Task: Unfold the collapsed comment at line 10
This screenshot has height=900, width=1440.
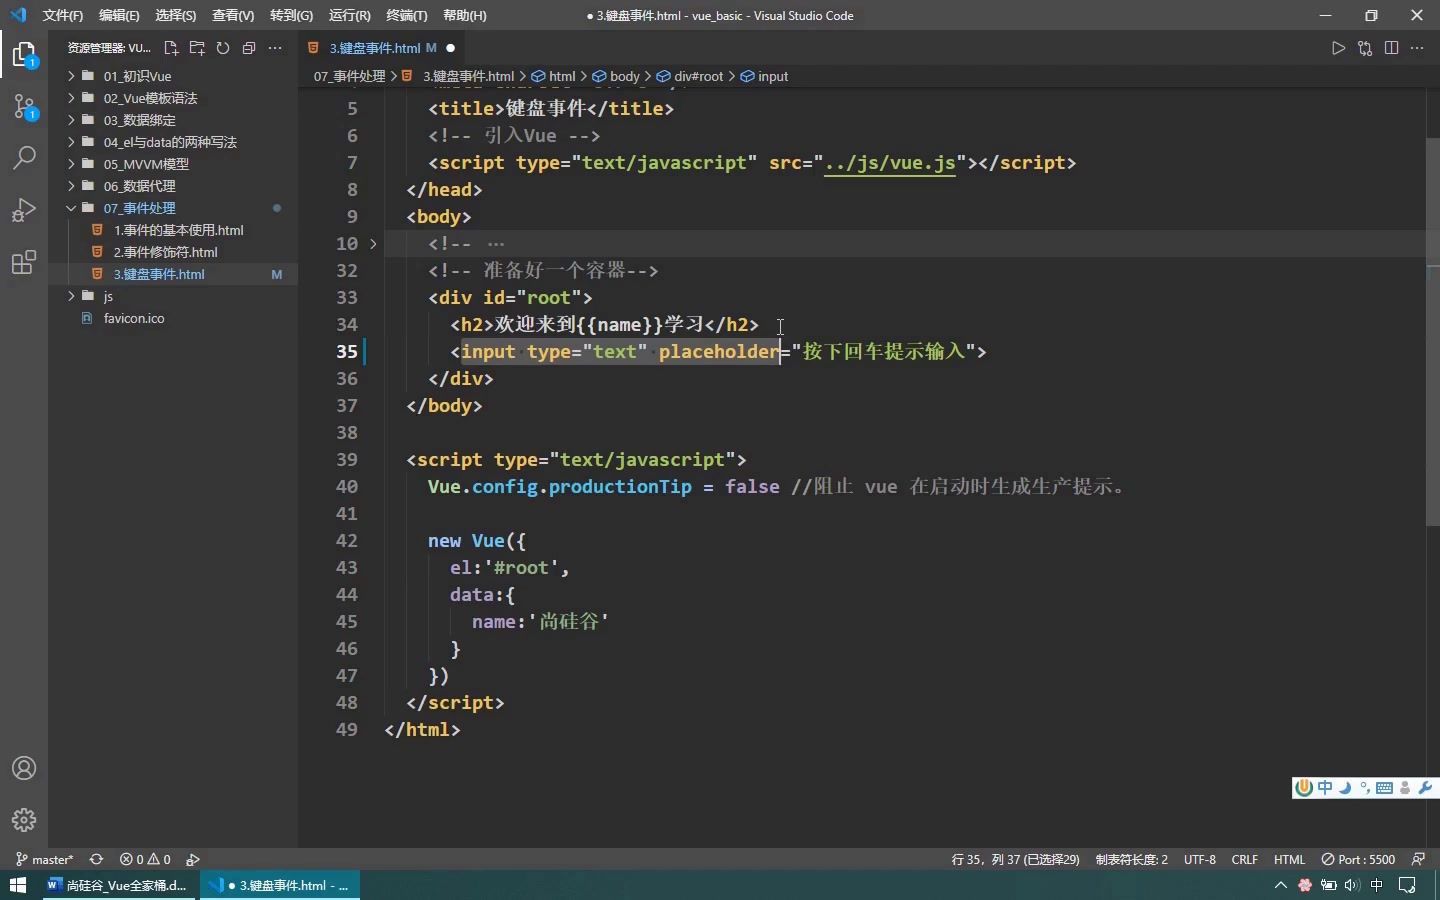Action: [373, 243]
